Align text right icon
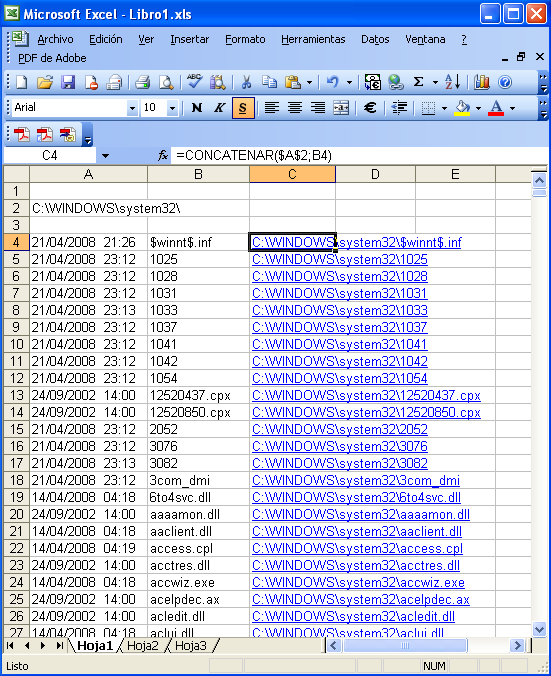Viewport: 551px width, 676px height. point(318,108)
